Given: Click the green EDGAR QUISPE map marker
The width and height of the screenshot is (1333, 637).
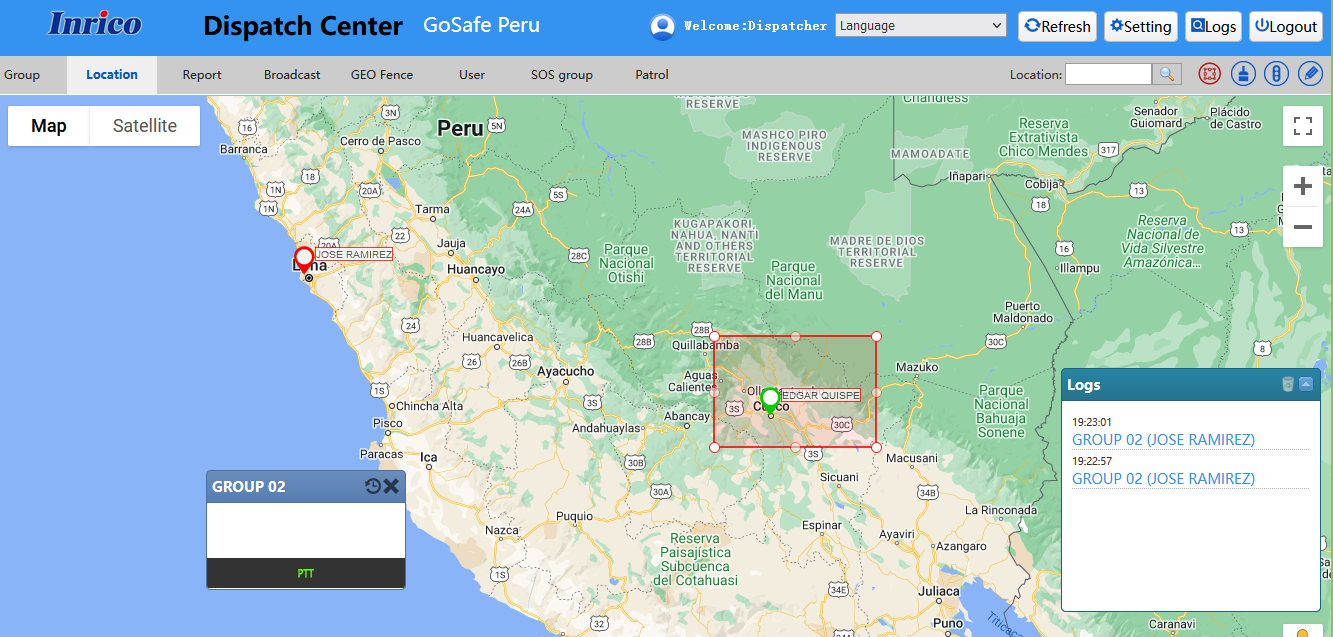Looking at the screenshot, I should coord(770,401).
